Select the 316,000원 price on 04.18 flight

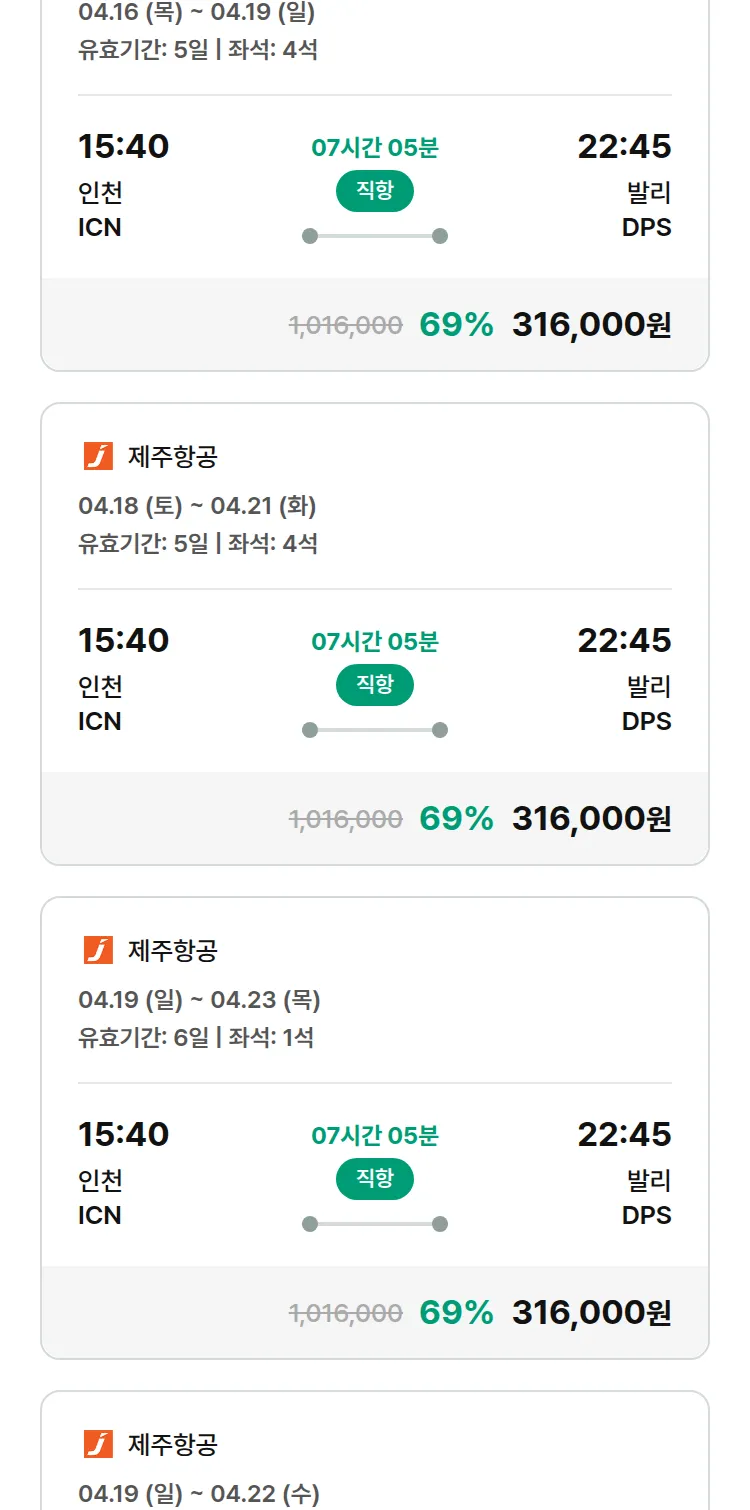(591, 819)
